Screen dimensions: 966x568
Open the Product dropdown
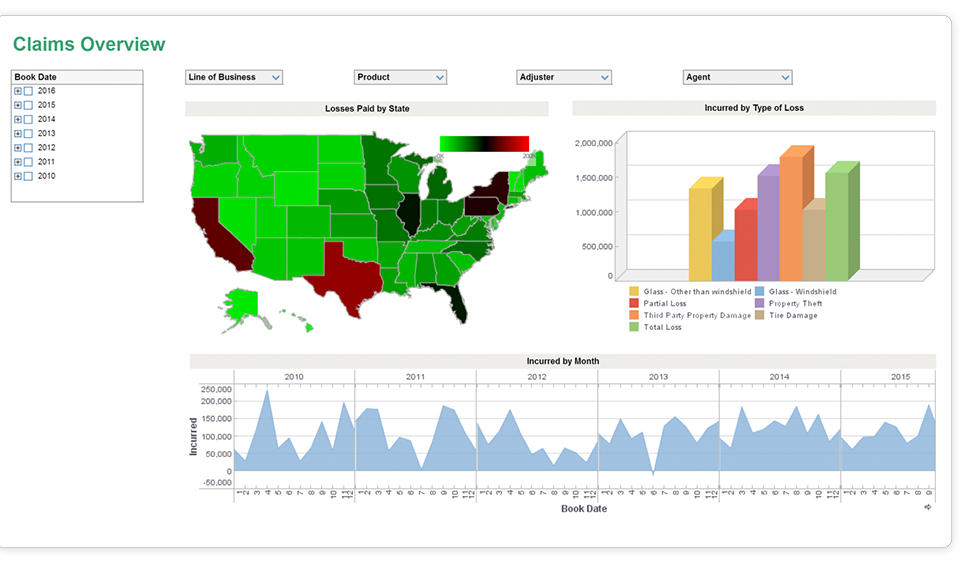tap(400, 77)
